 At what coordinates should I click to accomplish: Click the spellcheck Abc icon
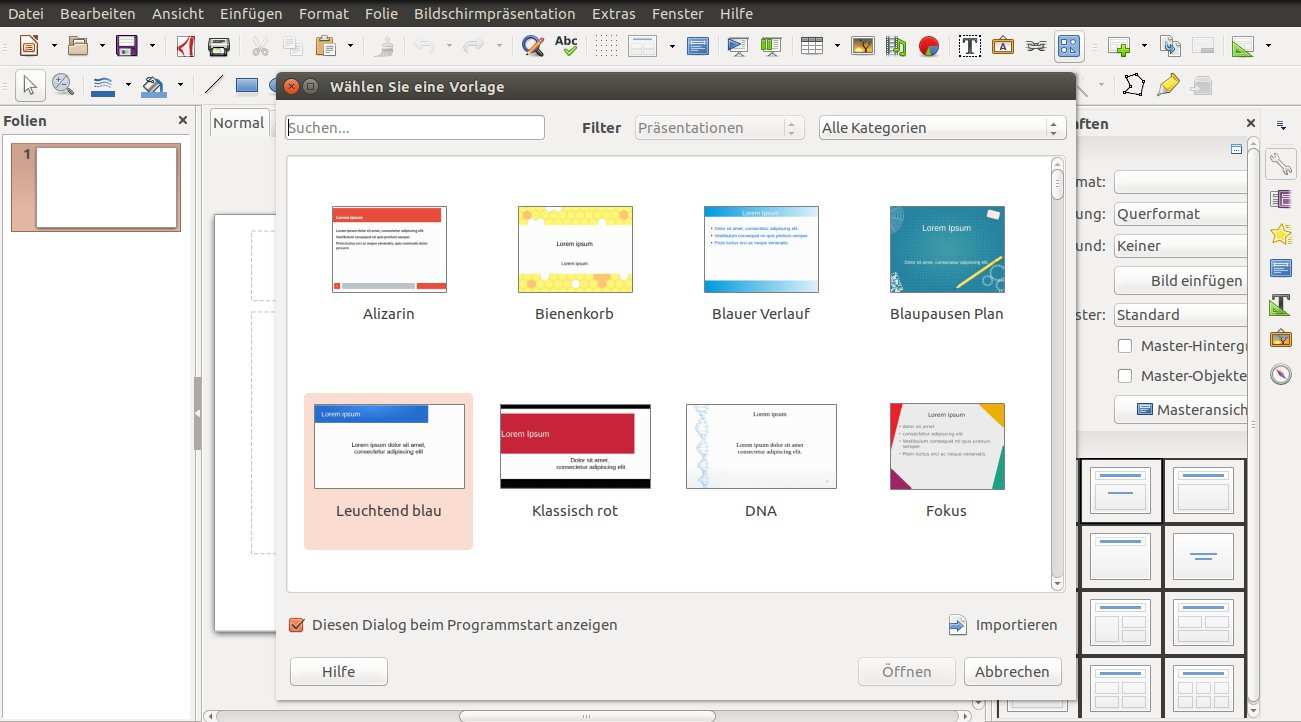(x=566, y=46)
